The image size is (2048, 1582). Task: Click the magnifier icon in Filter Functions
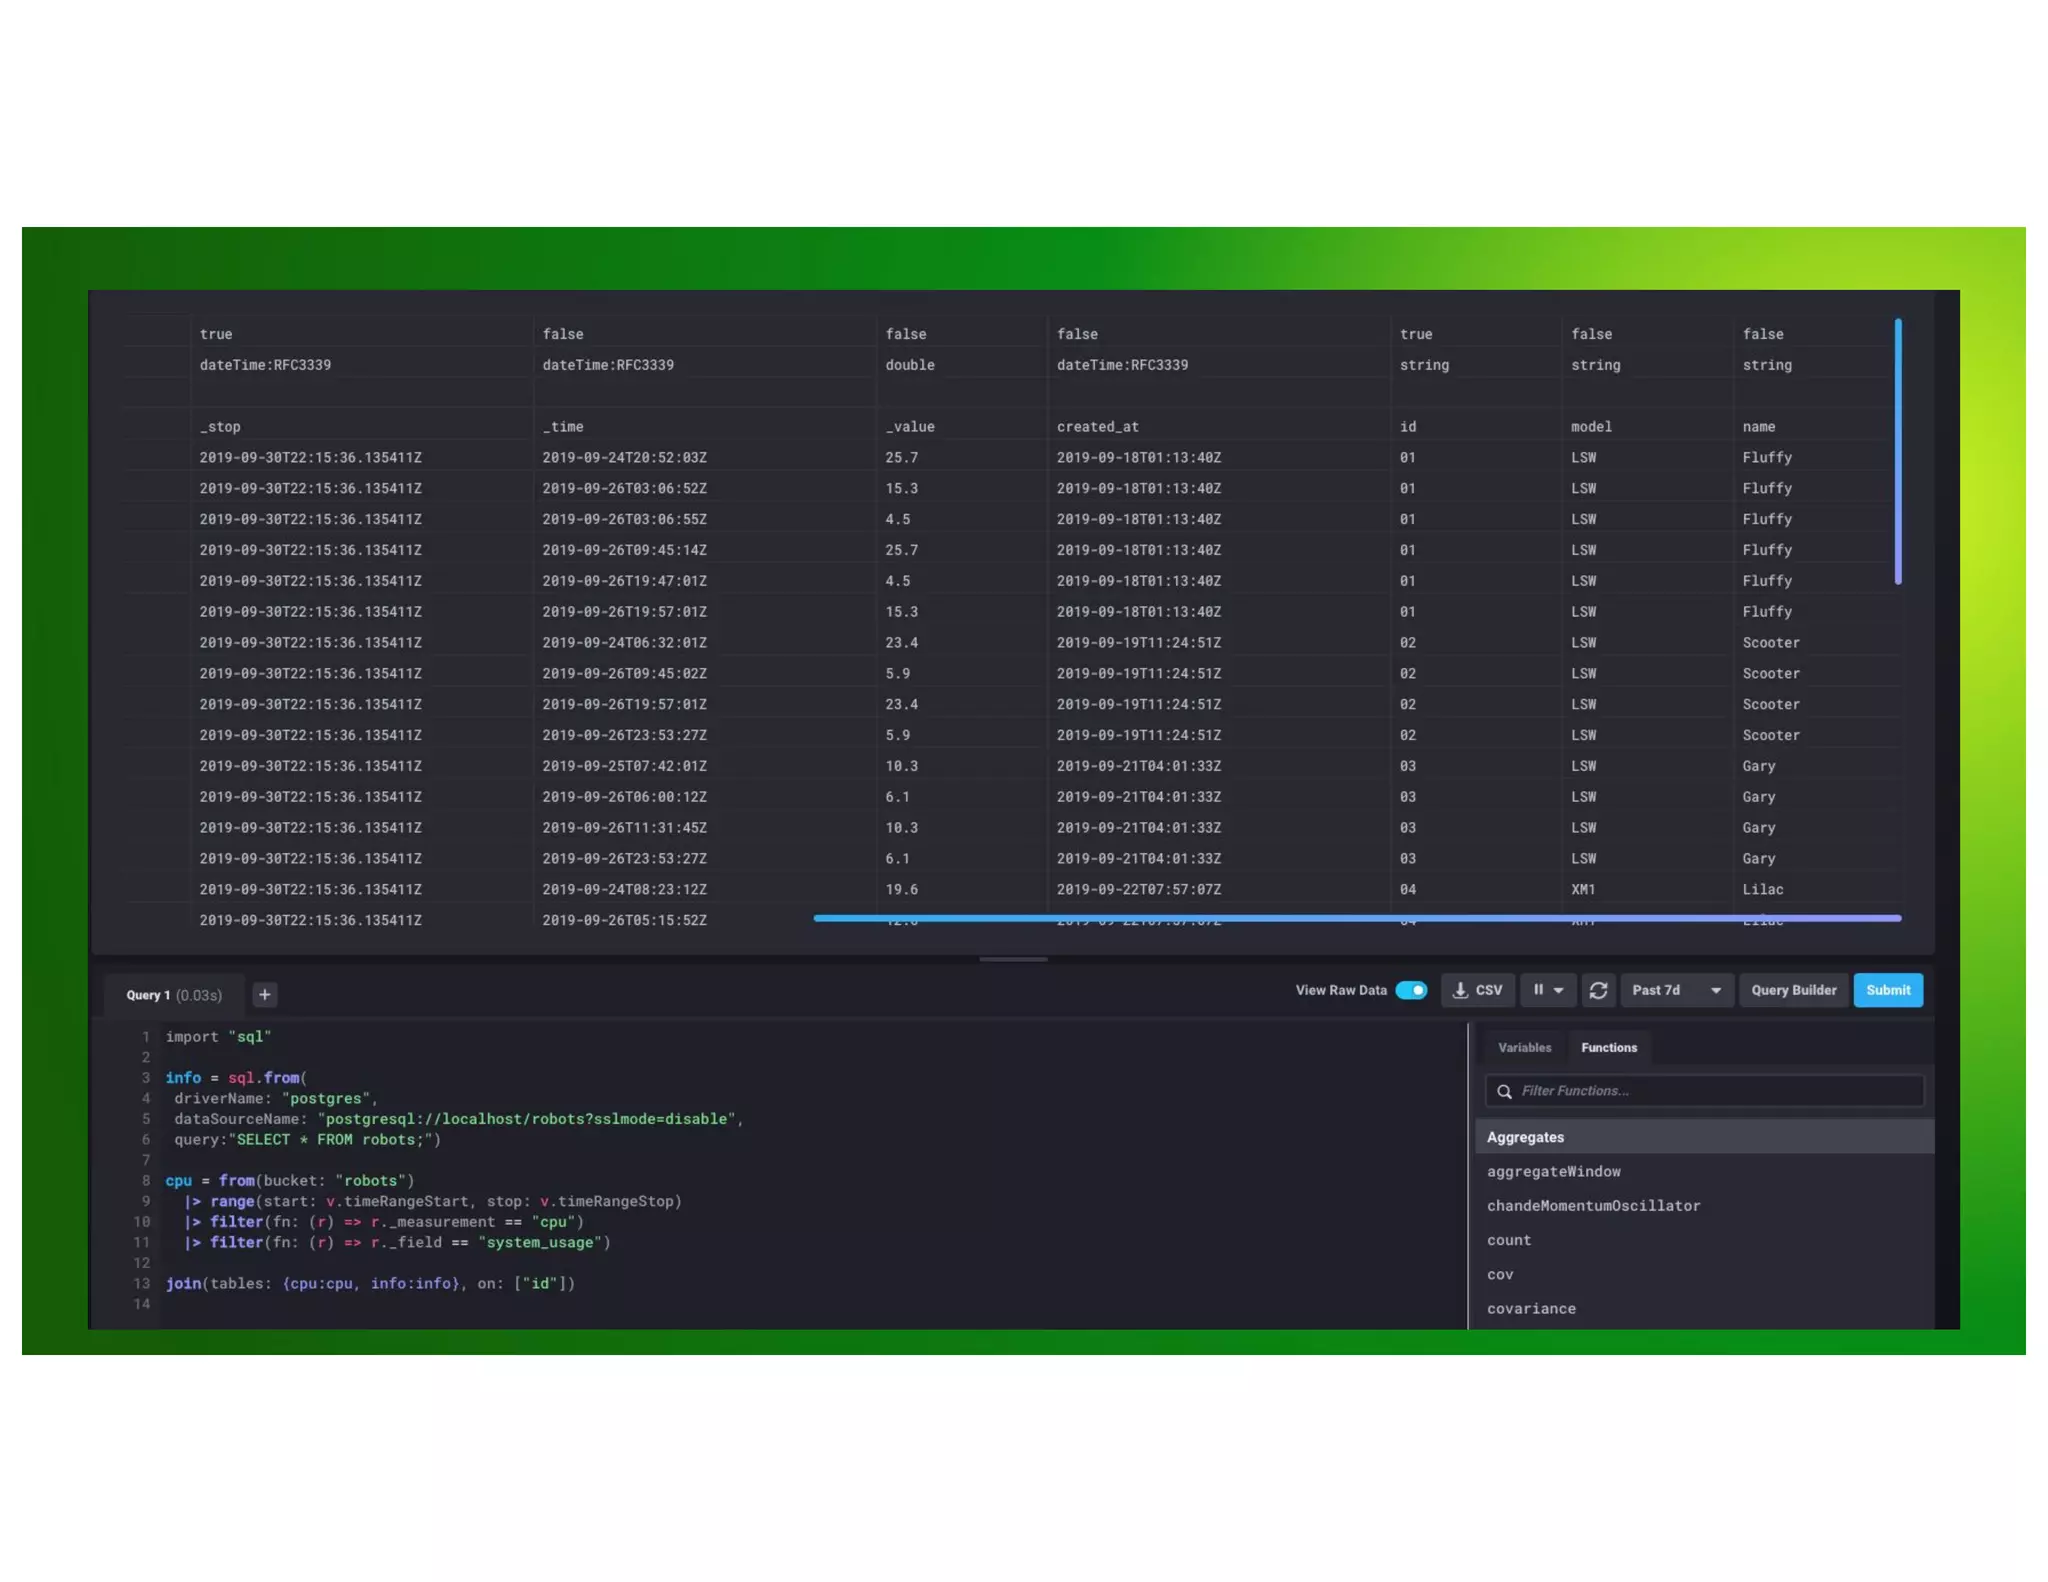tap(1504, 1091)
